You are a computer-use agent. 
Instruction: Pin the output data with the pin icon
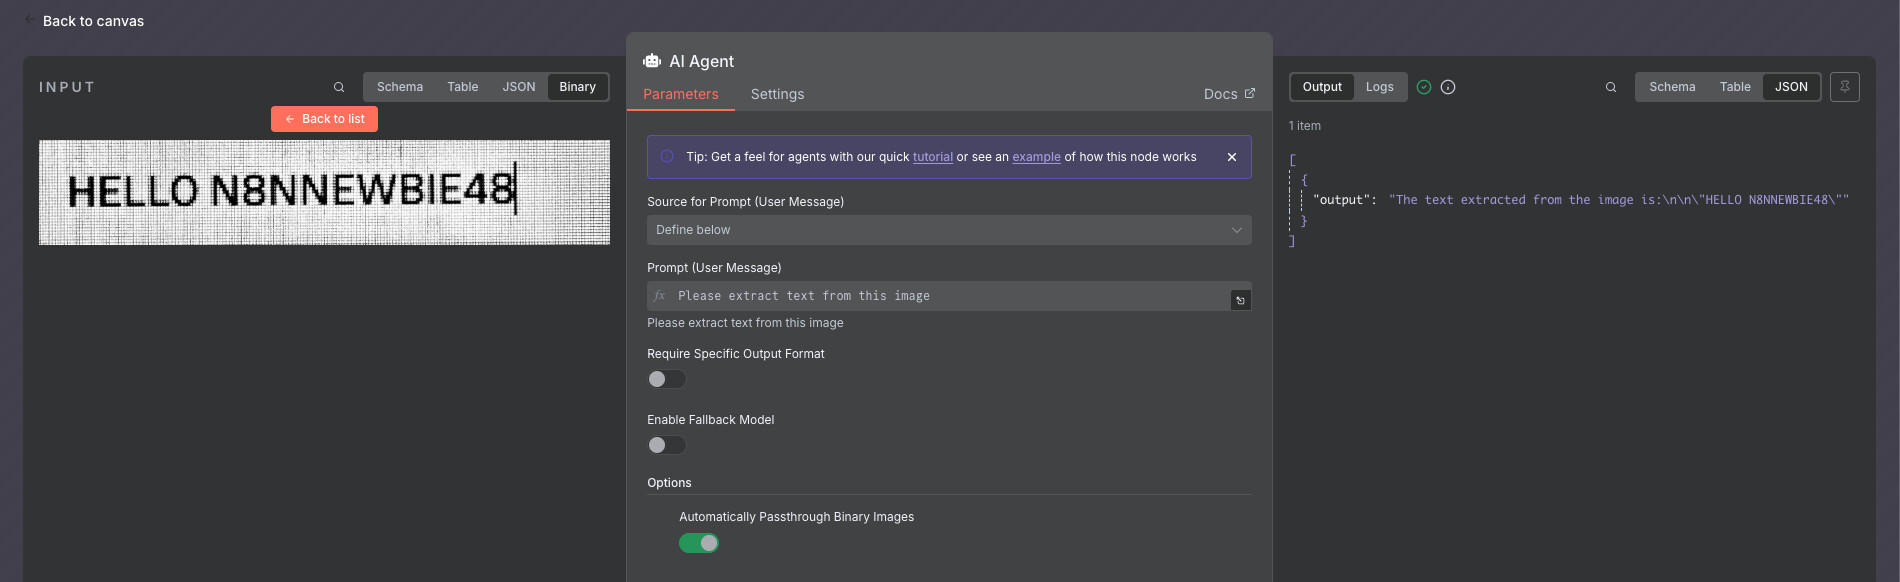[x=1845, y=87]
